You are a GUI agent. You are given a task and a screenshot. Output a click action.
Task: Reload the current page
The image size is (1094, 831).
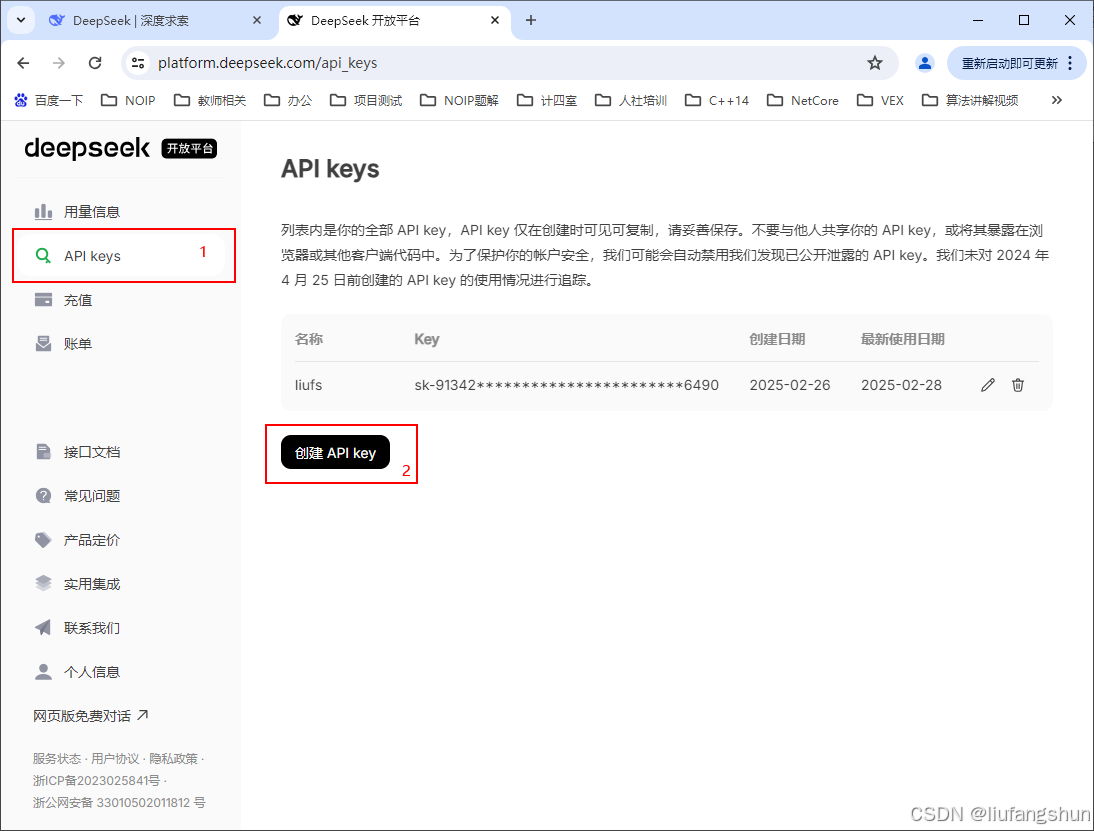(95, 63)
